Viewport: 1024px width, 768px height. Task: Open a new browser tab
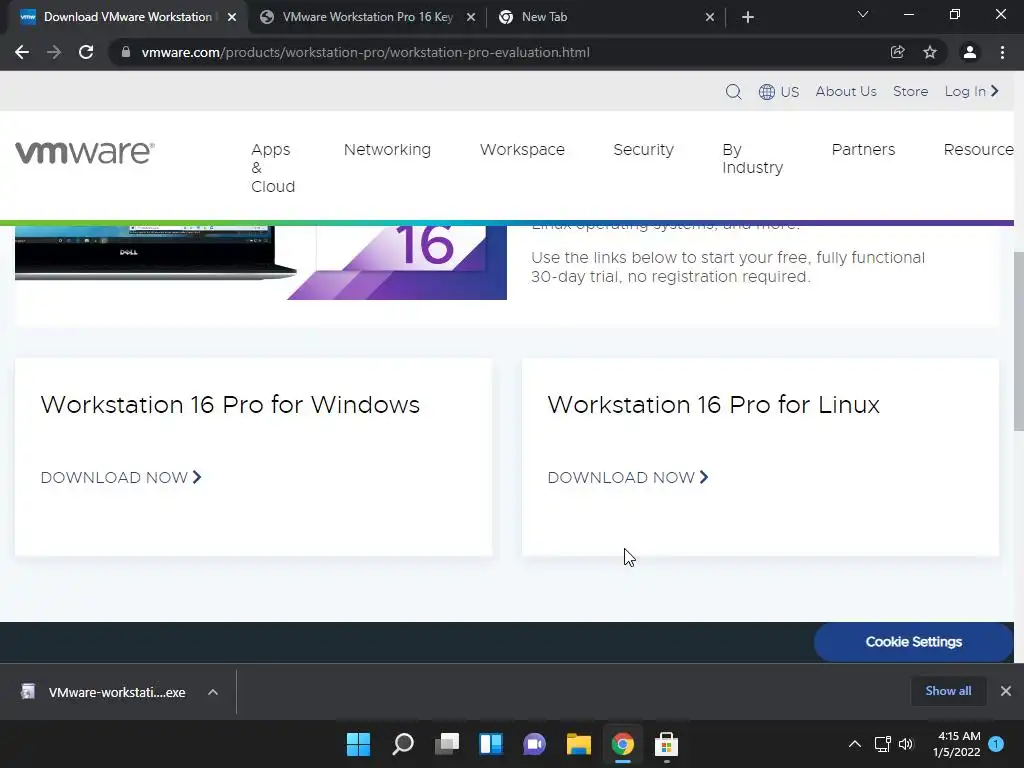pos(748,17)
